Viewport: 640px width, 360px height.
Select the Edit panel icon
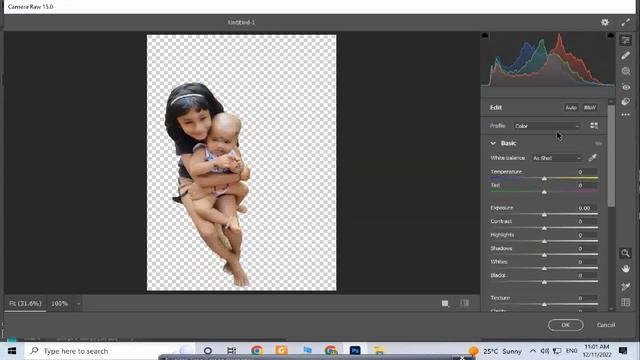point(625,40)
